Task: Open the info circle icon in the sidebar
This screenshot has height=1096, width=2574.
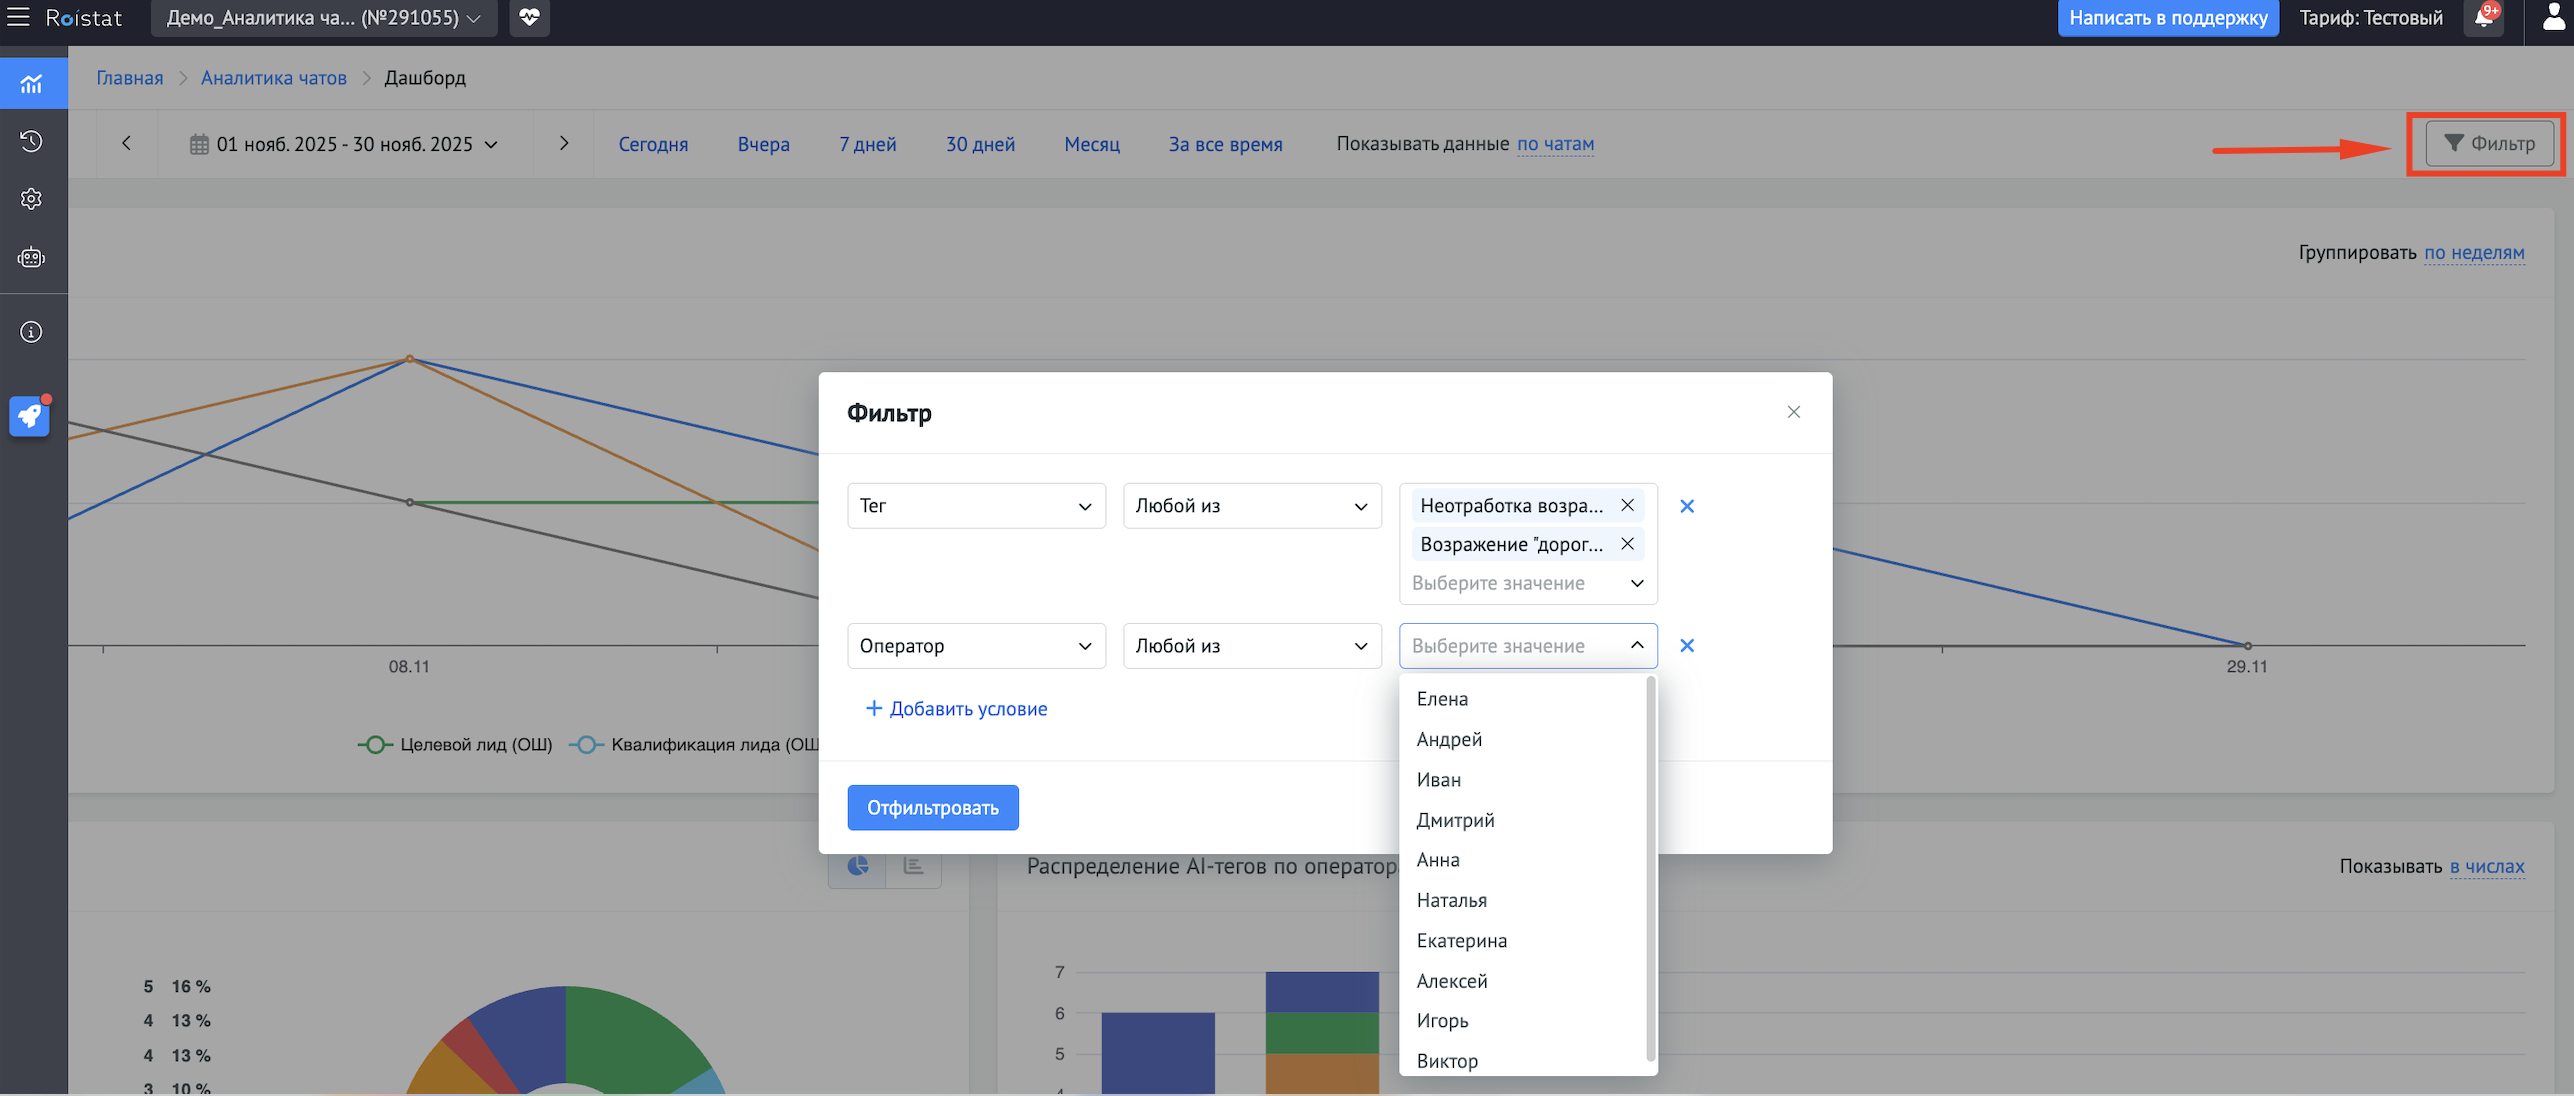Action: pyautogui.click(x=31, y=332)
